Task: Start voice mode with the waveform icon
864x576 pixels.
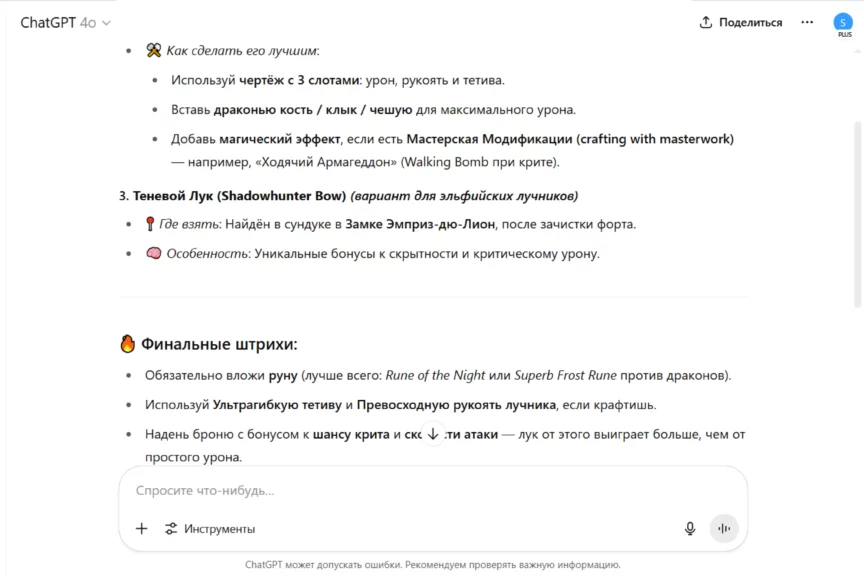Action: 723,529
